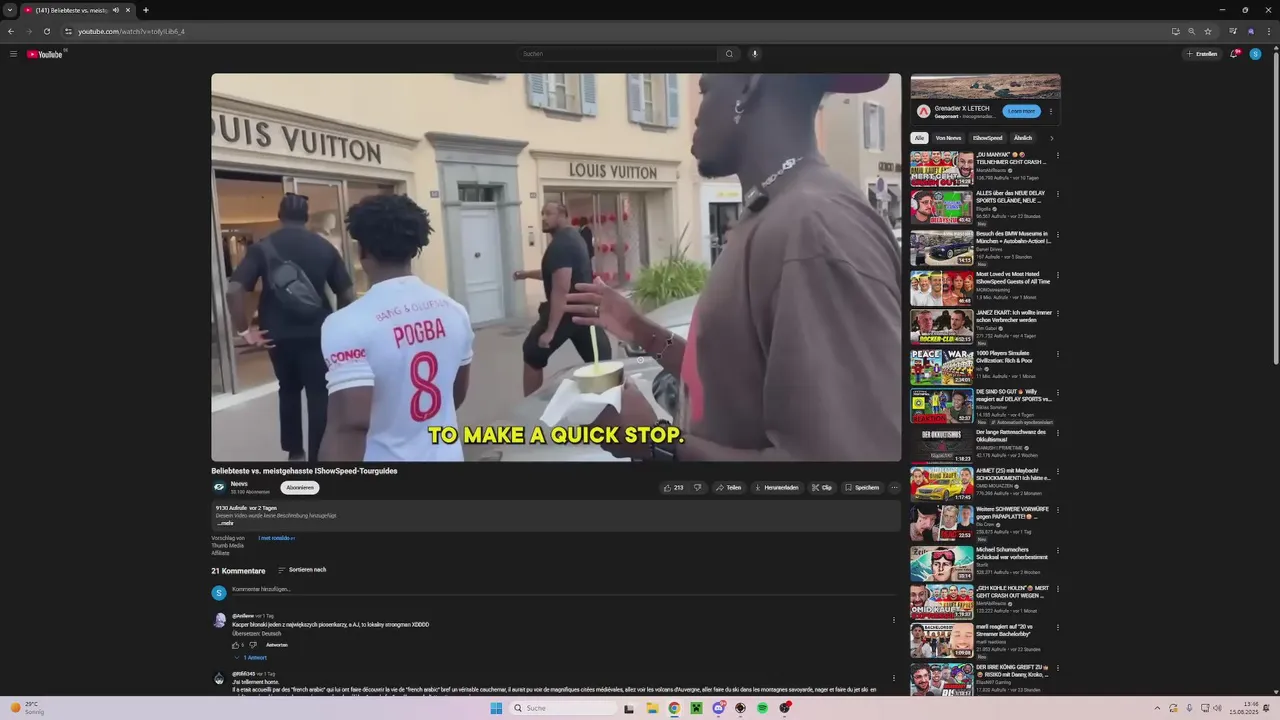Open a new browser tab
1280x720 pixels.
[146, 10]
